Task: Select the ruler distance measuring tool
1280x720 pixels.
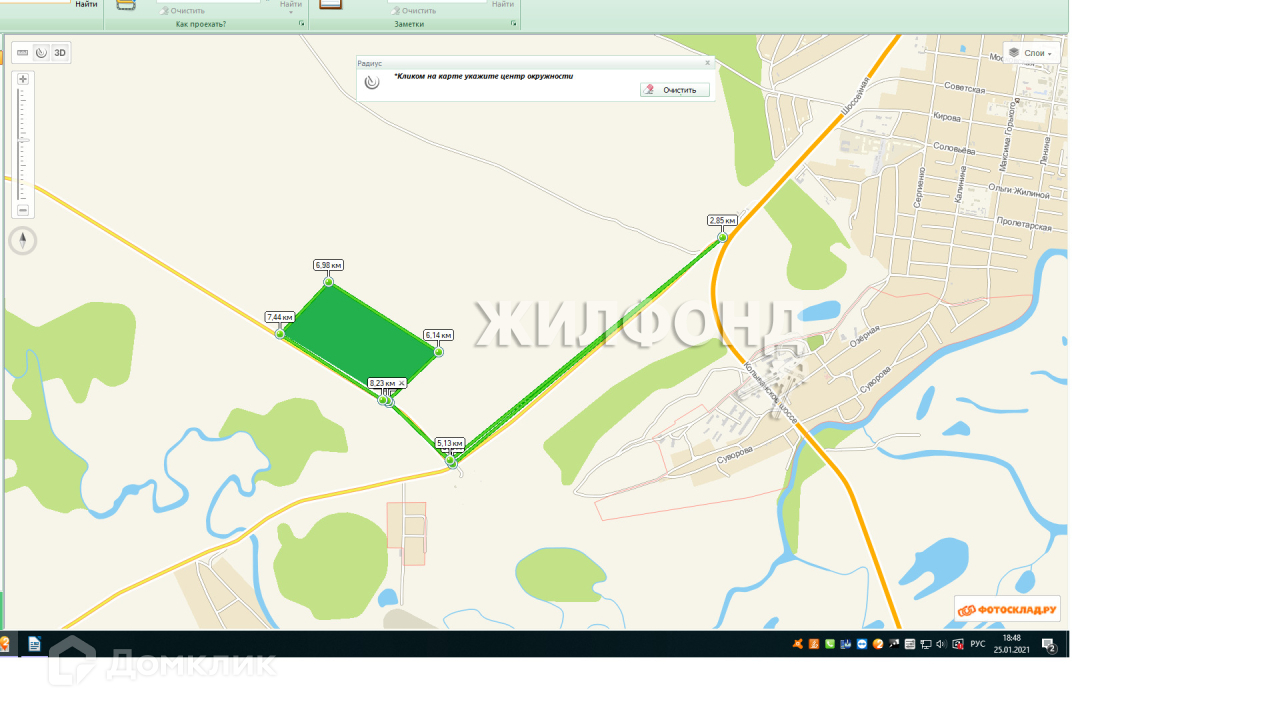Action: (23, 53)
